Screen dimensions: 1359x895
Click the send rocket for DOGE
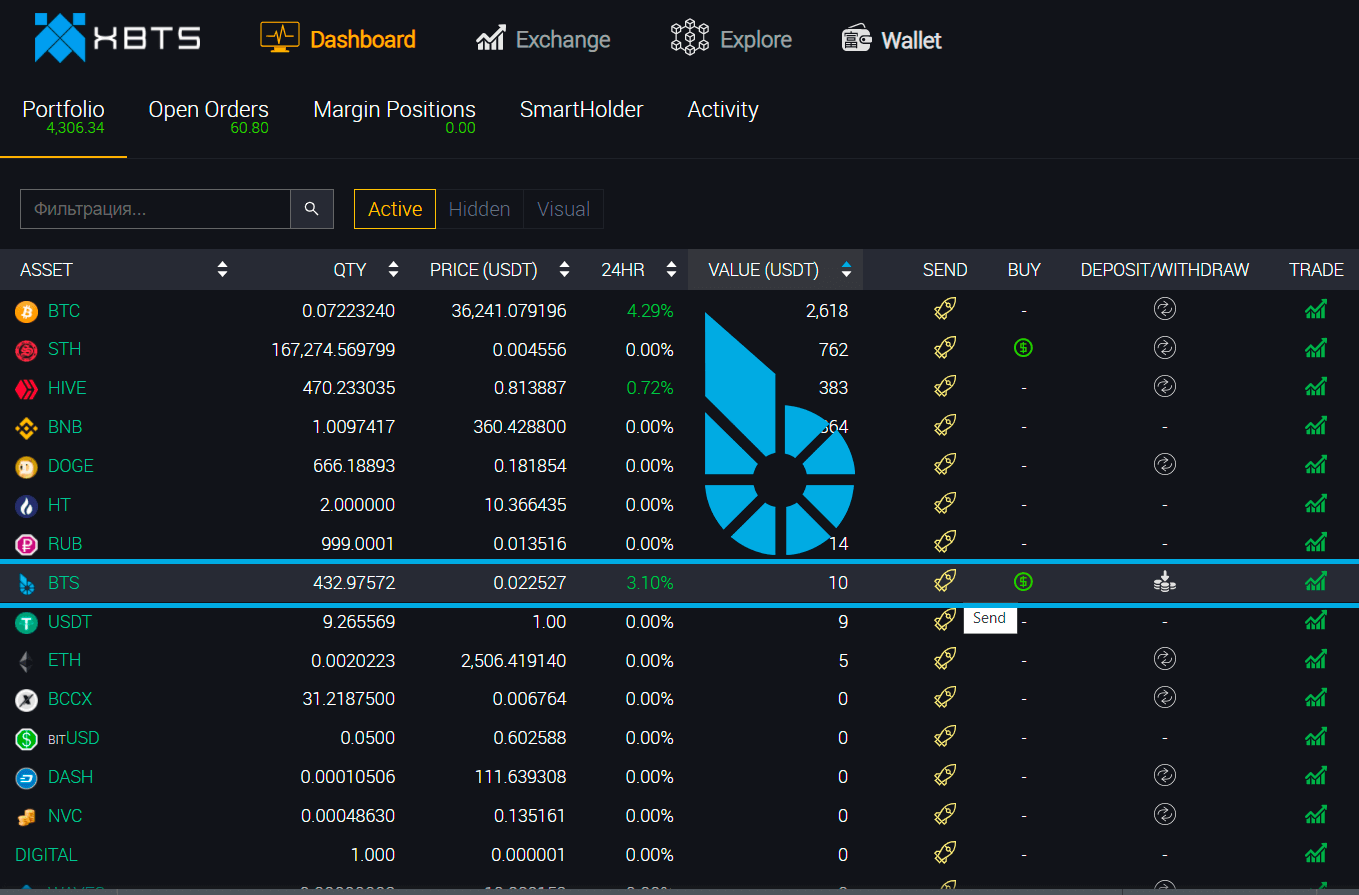click(945, 465)
